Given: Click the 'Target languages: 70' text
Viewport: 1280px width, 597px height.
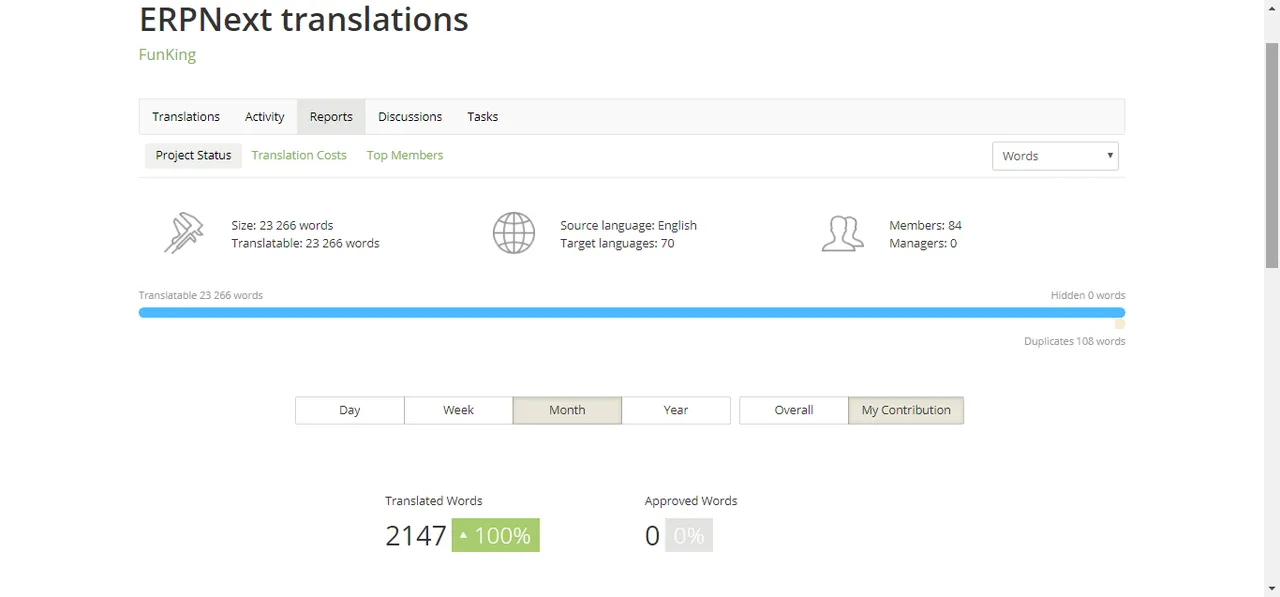Looking at the screenshot, I should (x=617, y=243).
